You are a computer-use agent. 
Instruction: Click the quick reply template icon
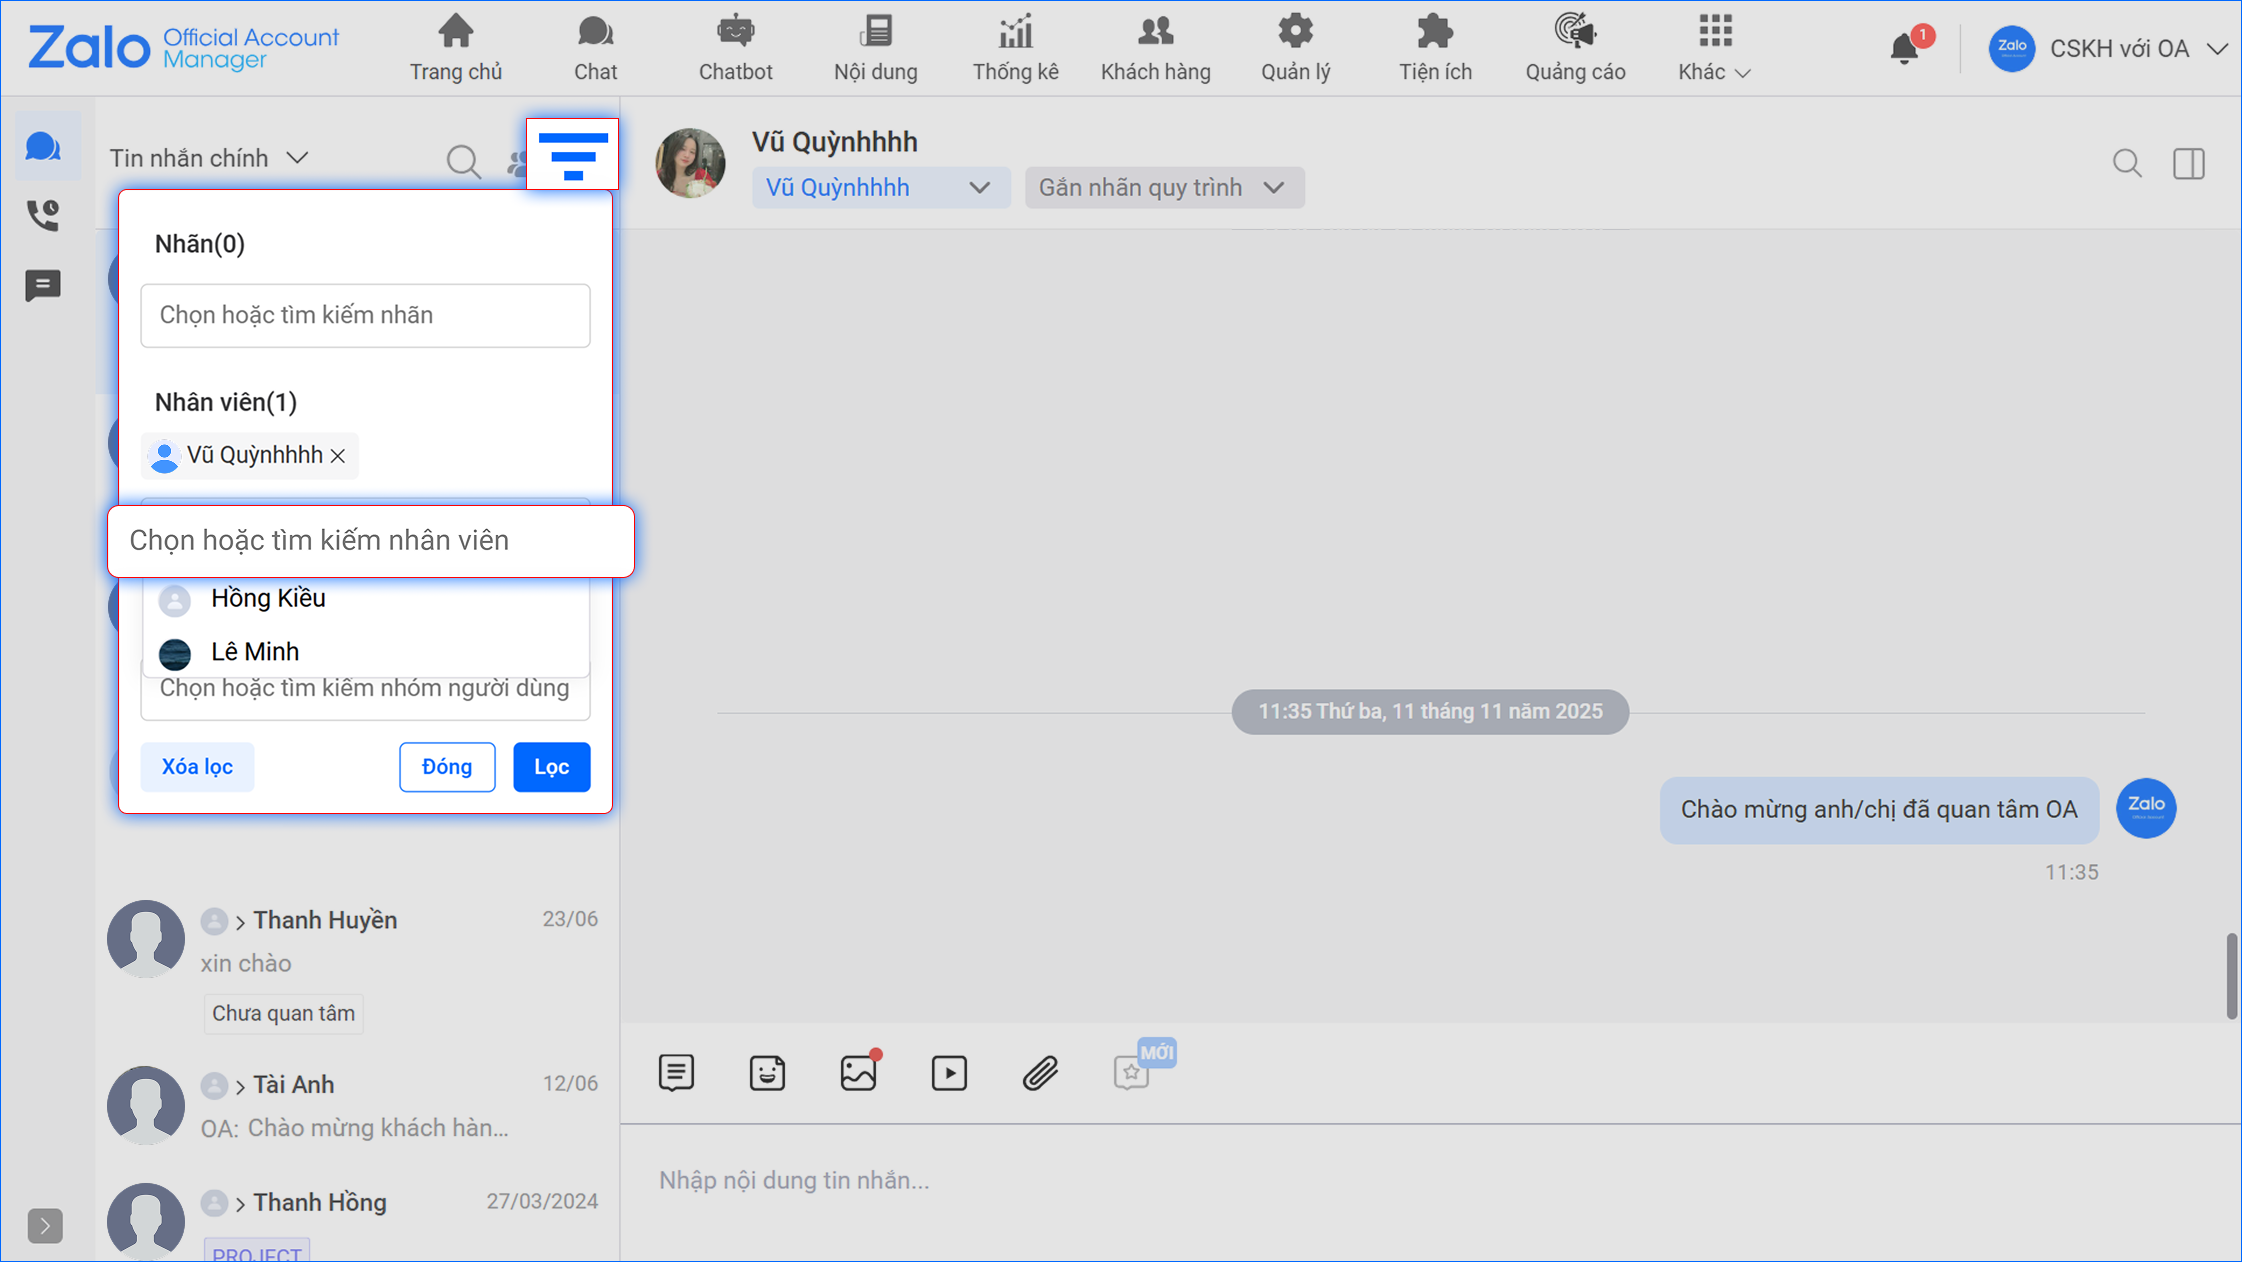[x=676, y=1073]
